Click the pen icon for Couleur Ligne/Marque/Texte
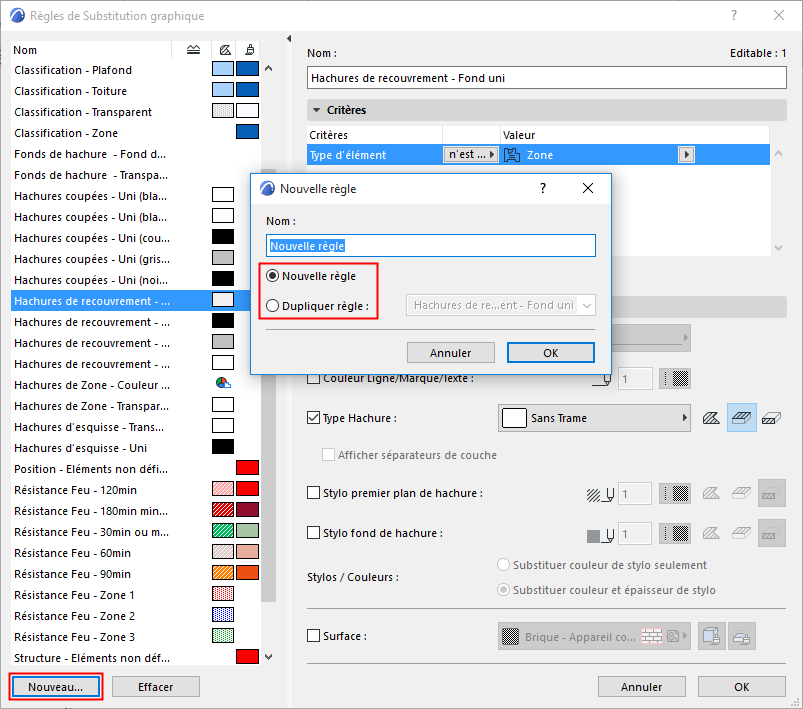 [601, 380]
